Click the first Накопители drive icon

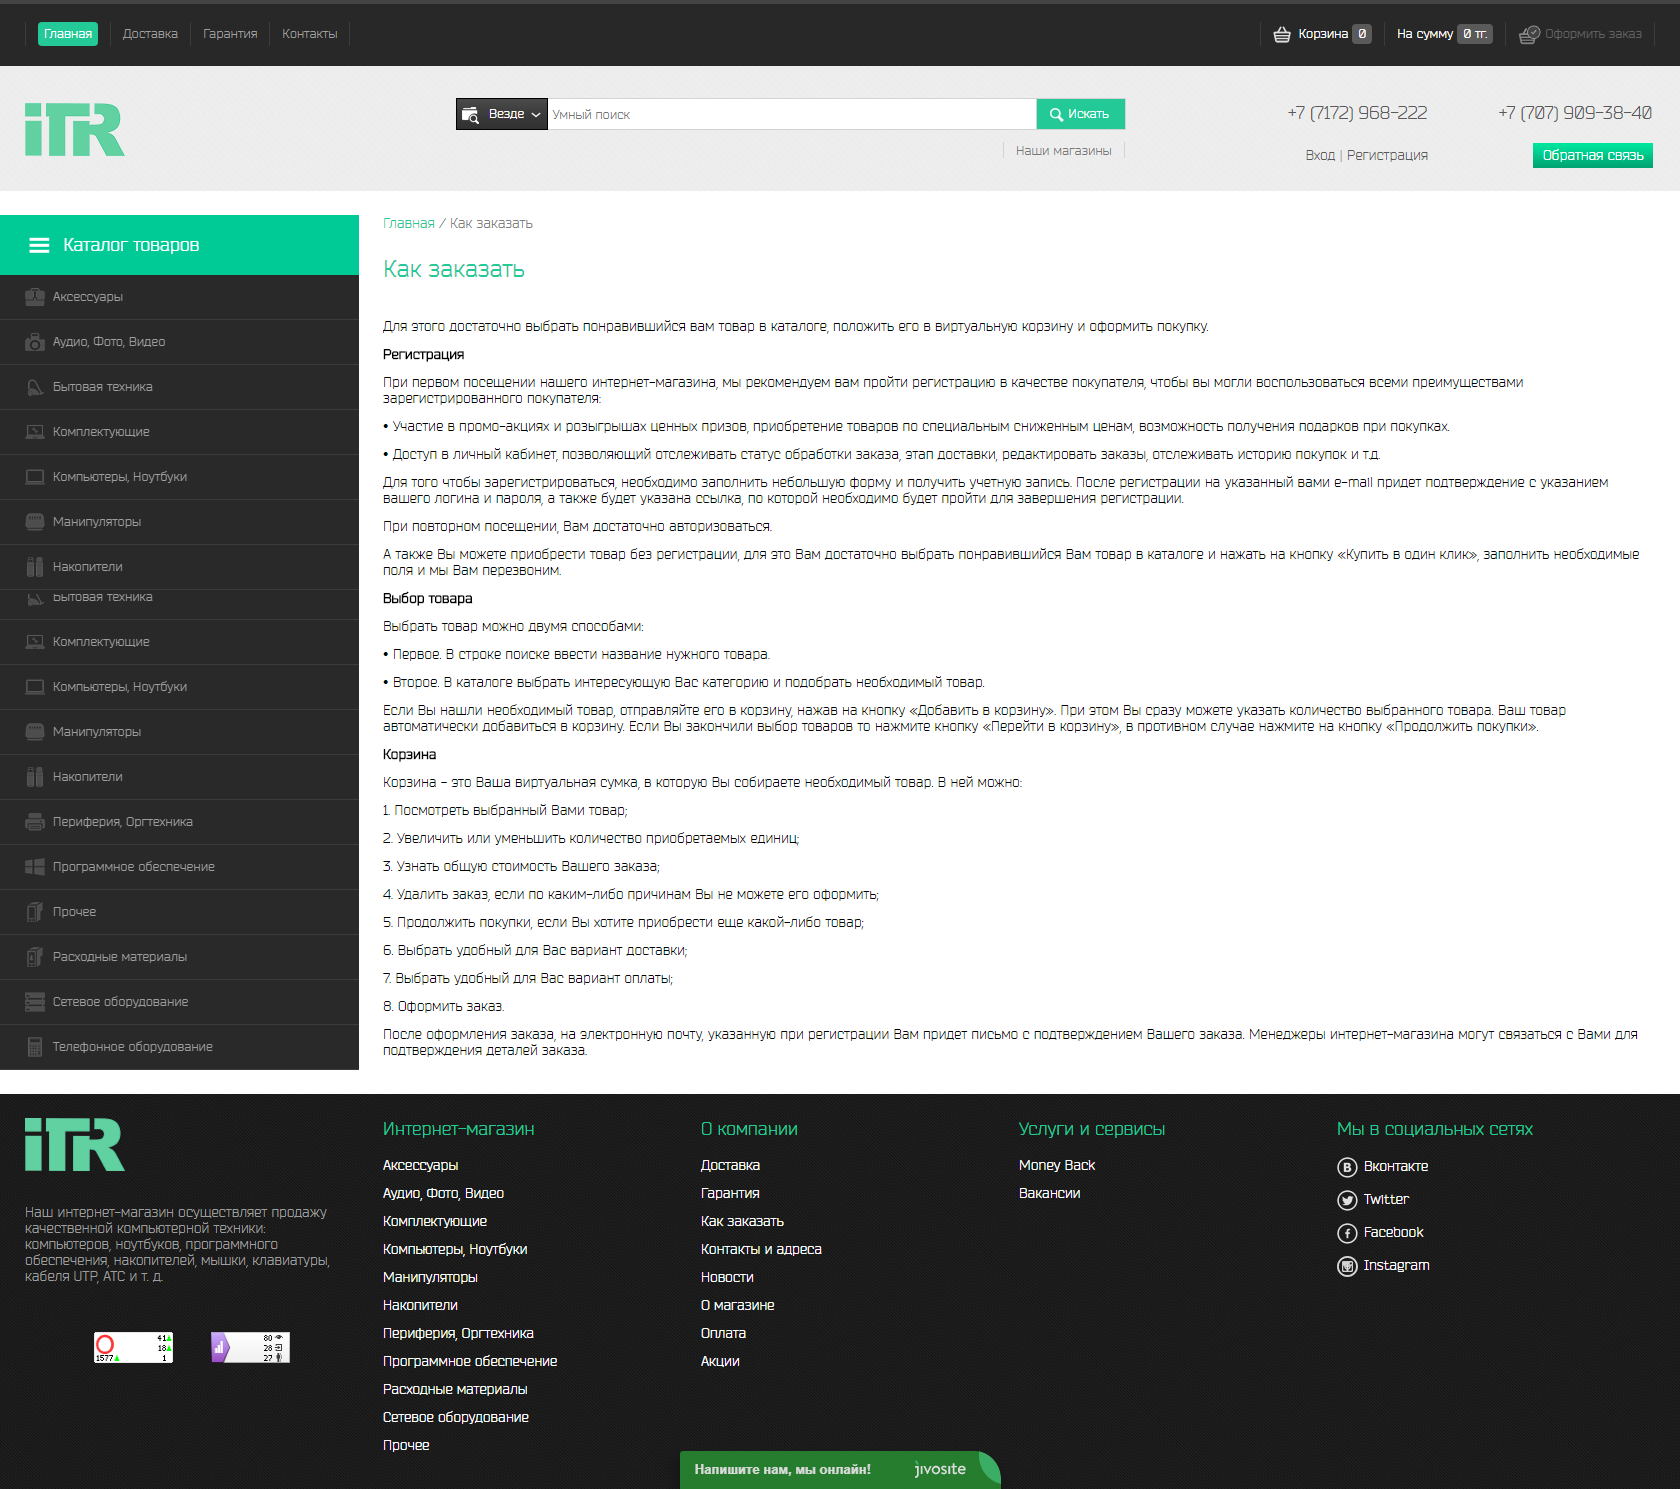click(35, 567)
